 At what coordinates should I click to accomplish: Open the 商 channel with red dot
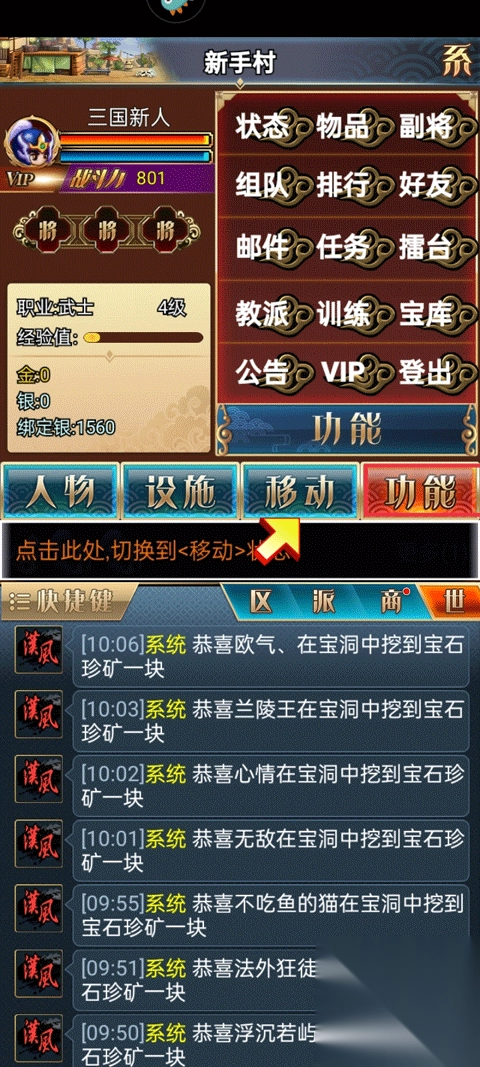tap(391, 602)
